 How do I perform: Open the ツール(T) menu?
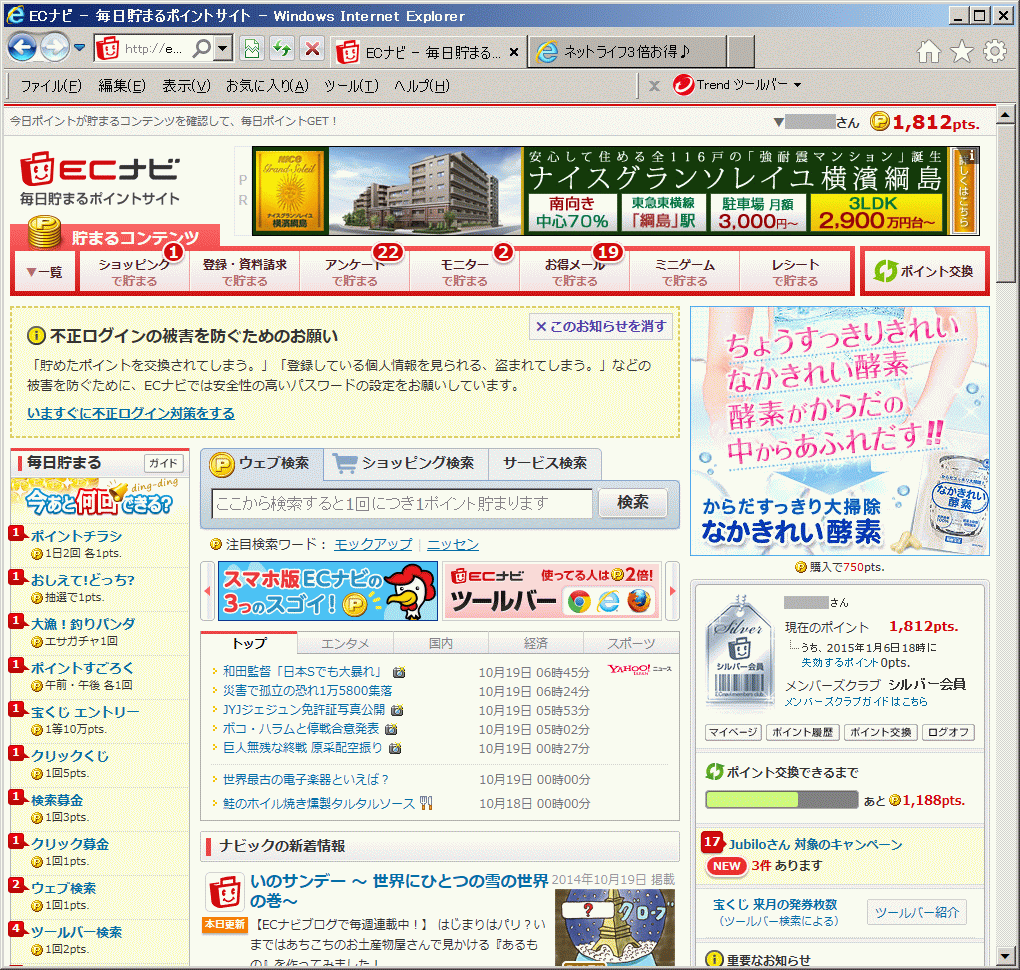click(x=351, y=86)
